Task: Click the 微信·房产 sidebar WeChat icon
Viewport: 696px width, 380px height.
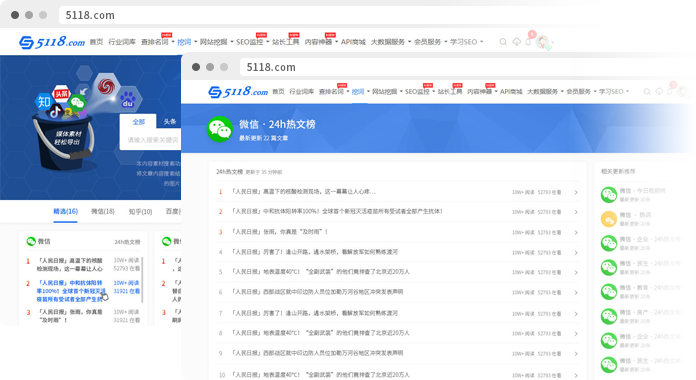Action: coord(609,316)
